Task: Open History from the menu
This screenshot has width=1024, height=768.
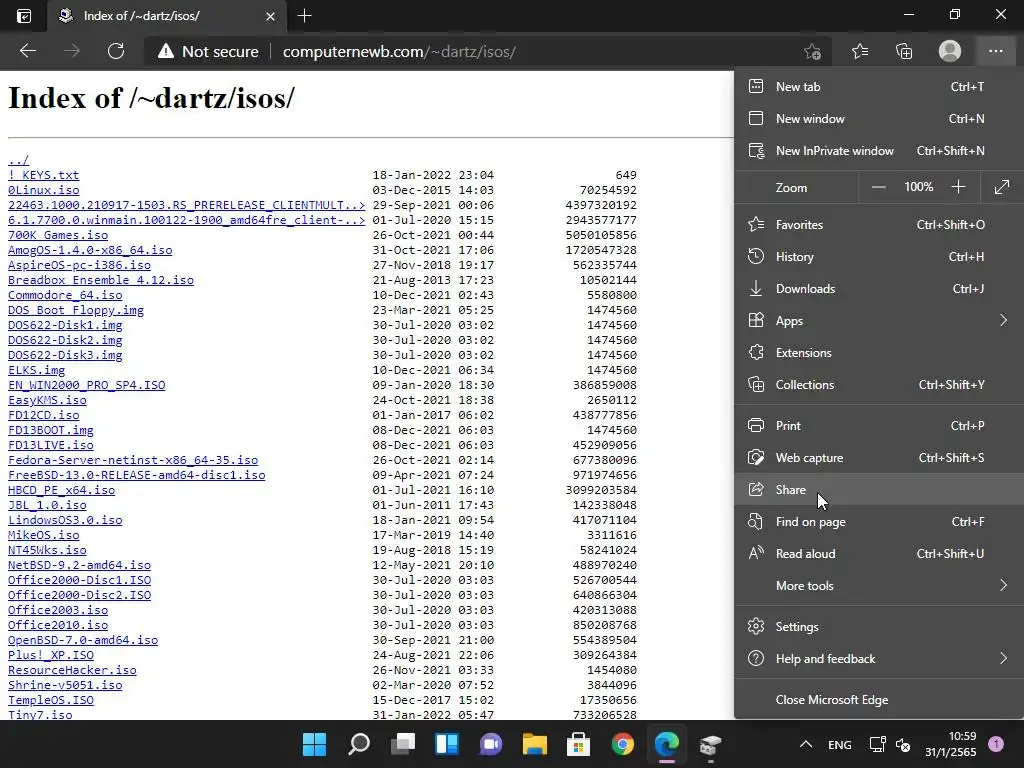Action: coord(879,257)
